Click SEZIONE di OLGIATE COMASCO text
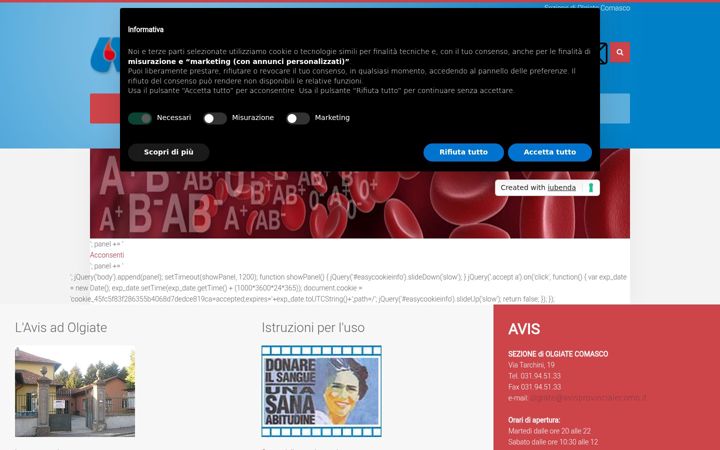 point(558,354)
